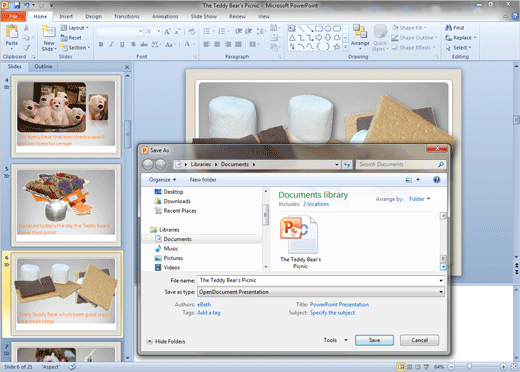Center the text alignment
Screen dimensions: 520x372
tap(217, 44)
